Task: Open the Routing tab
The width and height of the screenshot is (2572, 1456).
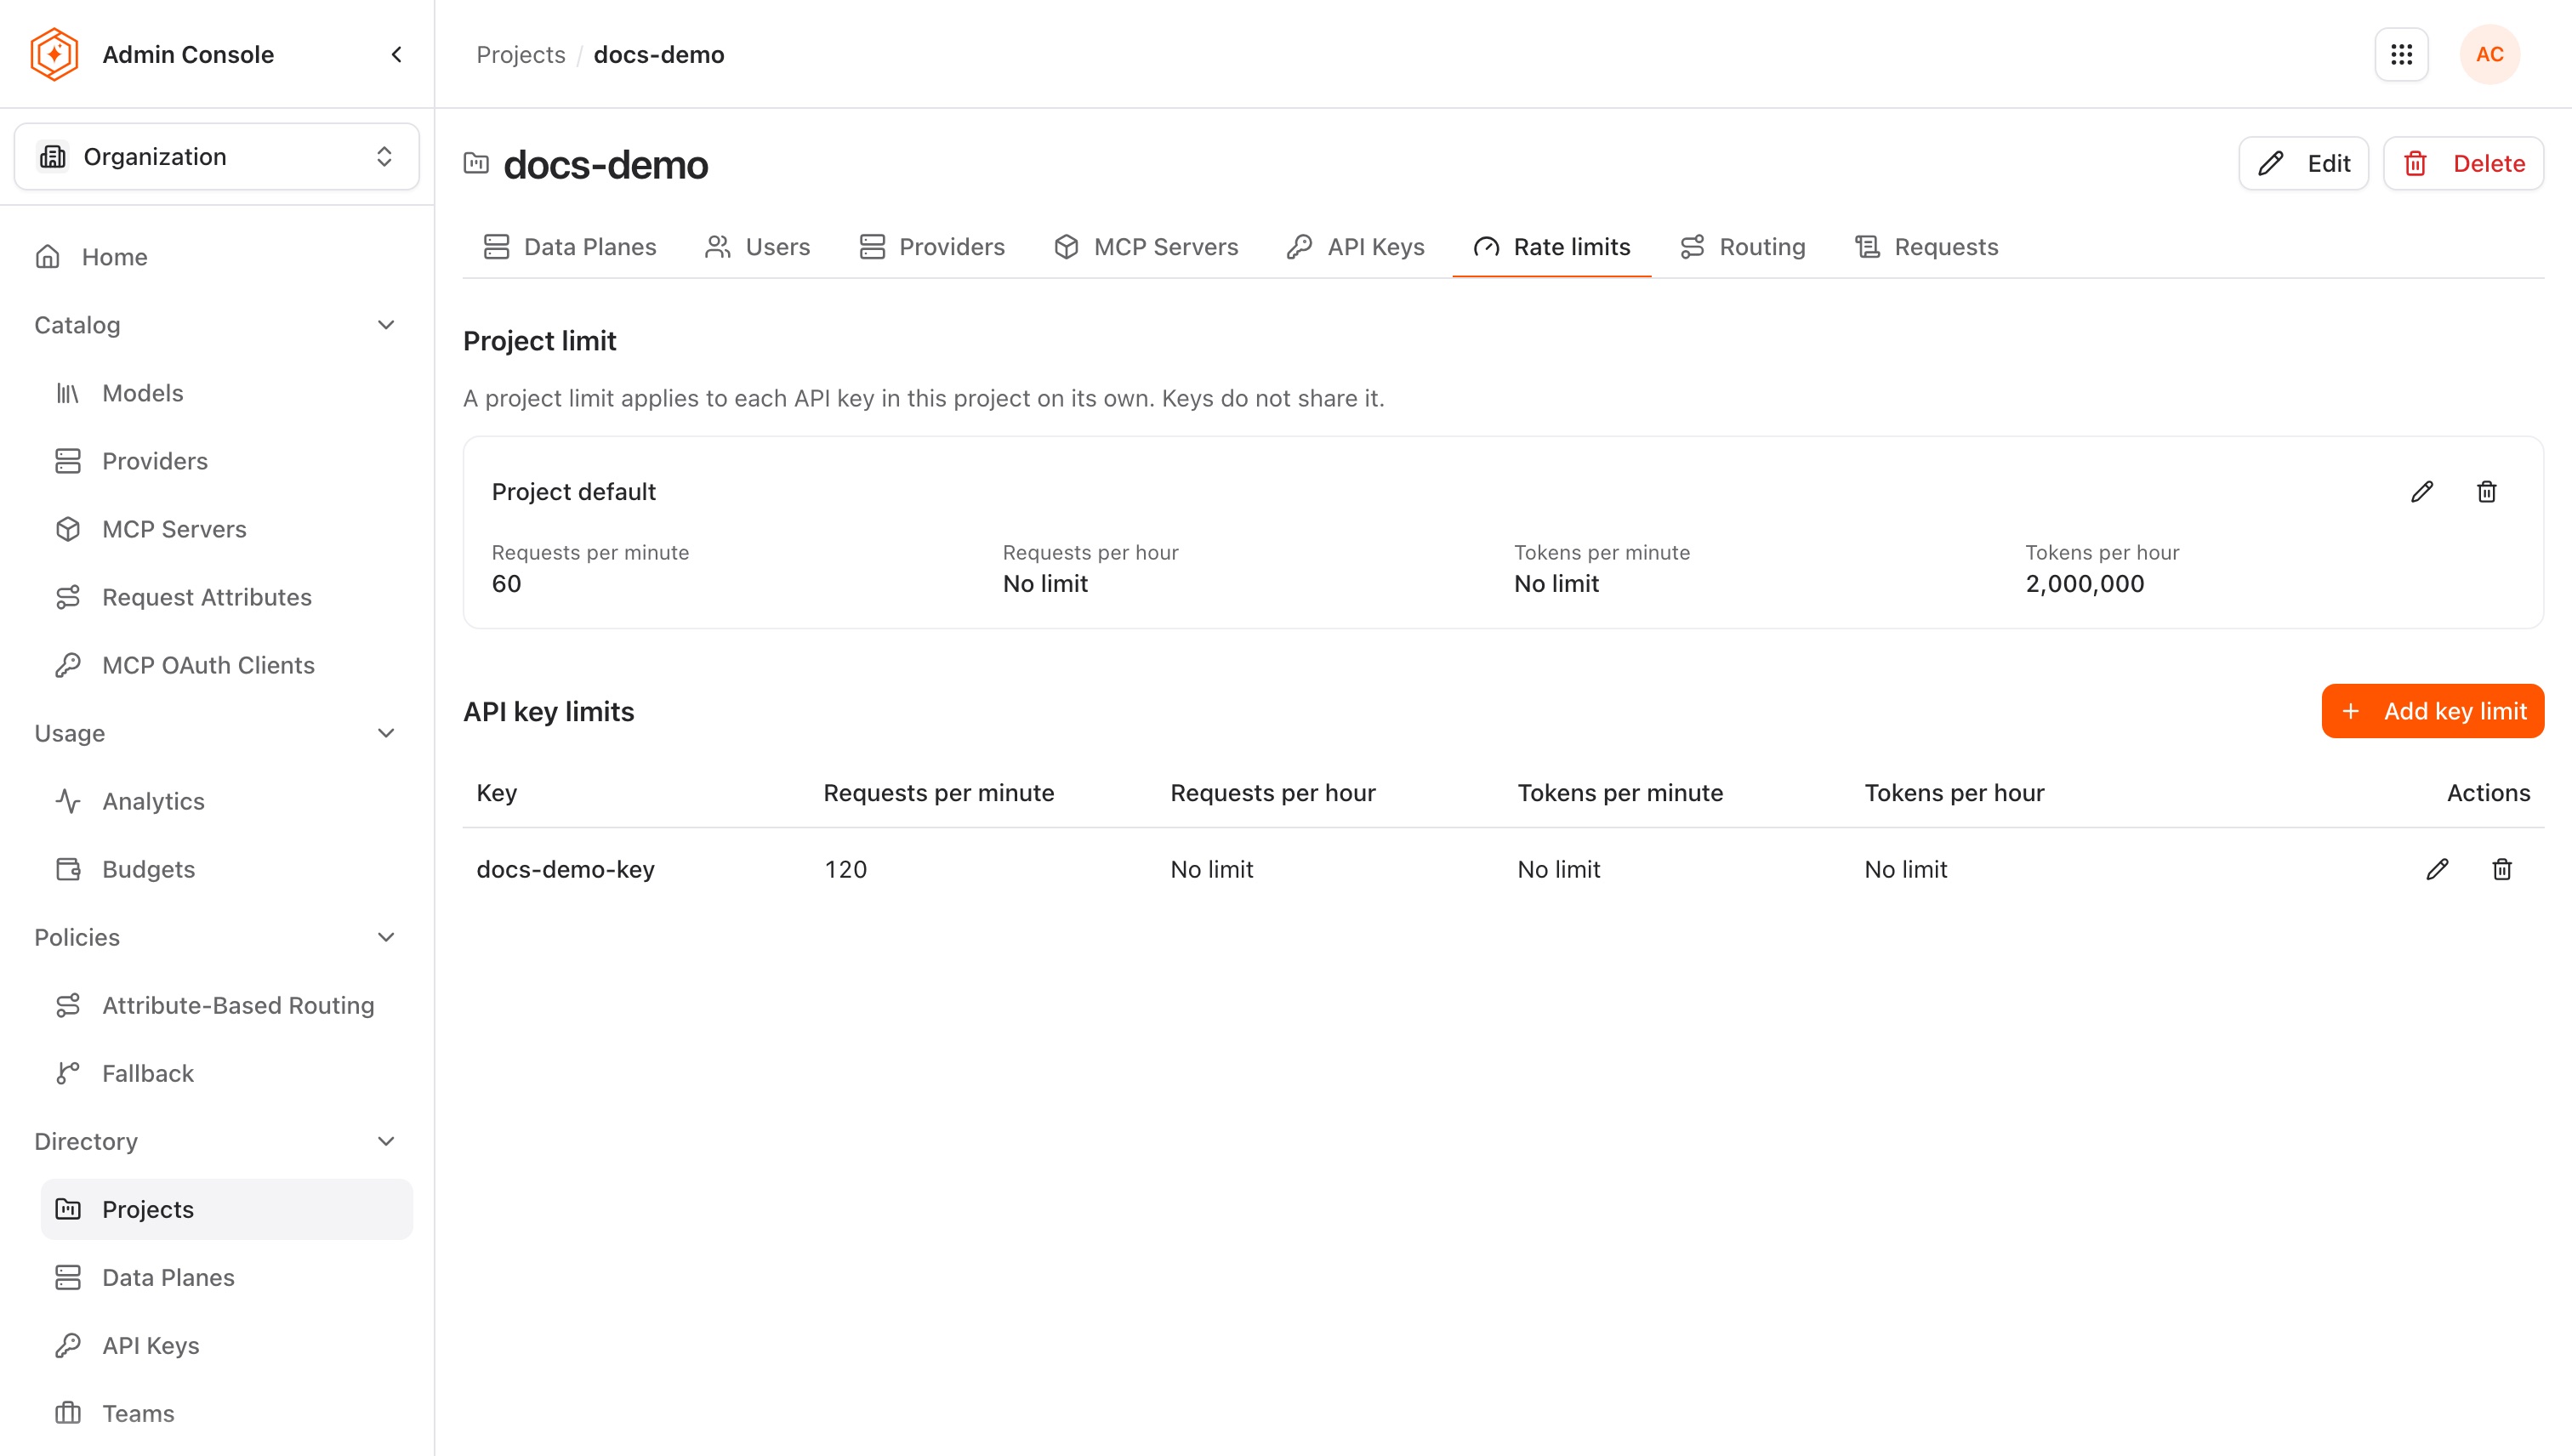Action: pos(1743,247)
